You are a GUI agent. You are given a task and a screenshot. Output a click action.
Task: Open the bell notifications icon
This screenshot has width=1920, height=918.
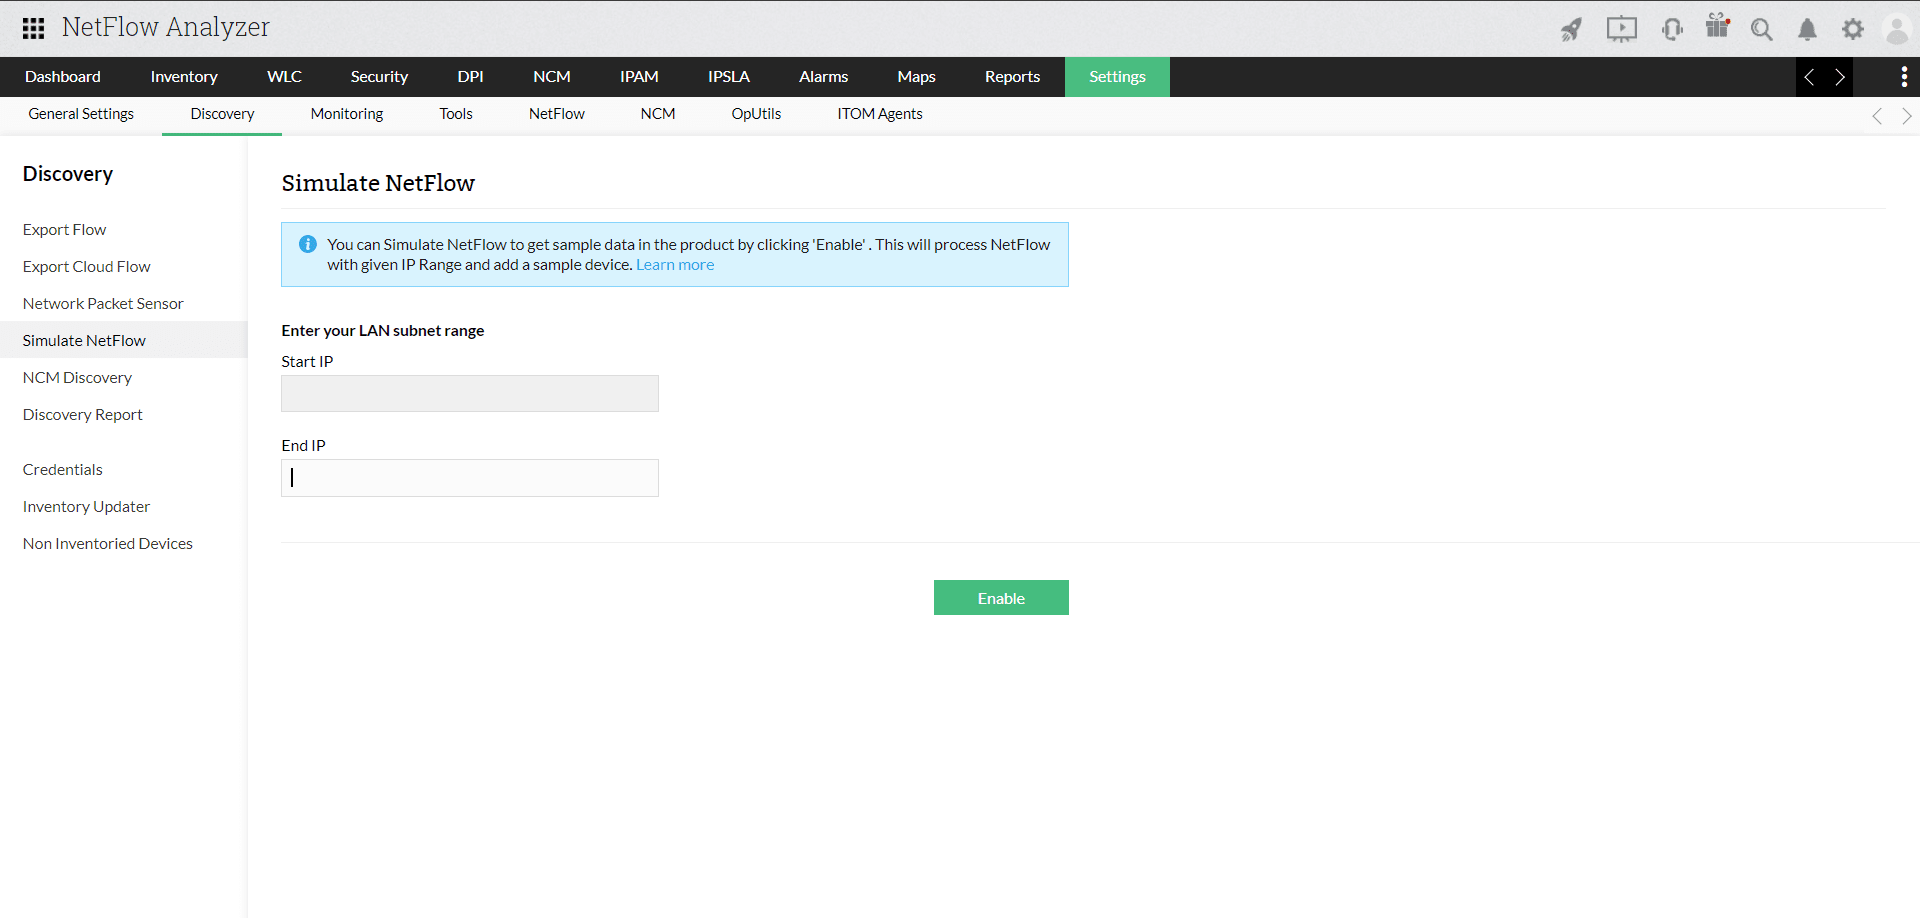click(1807, 29)
